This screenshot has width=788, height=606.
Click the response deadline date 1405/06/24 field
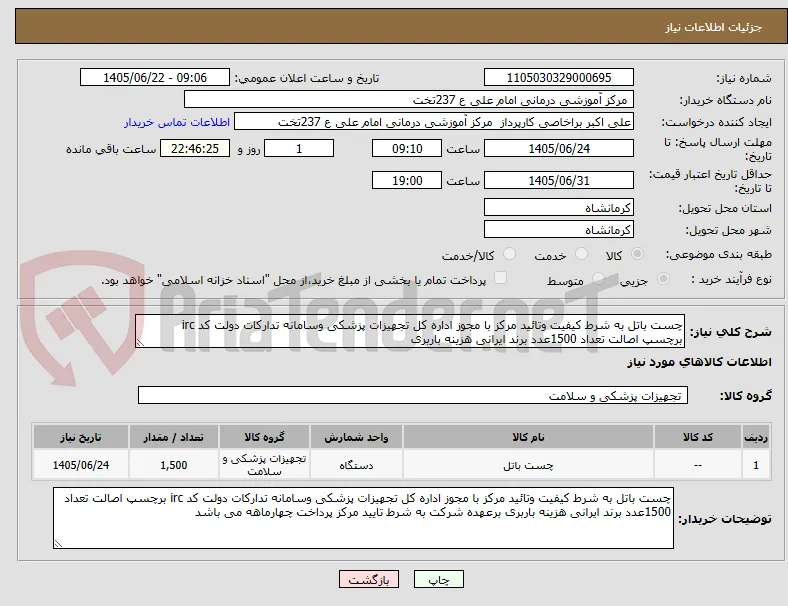coord(558,148)
